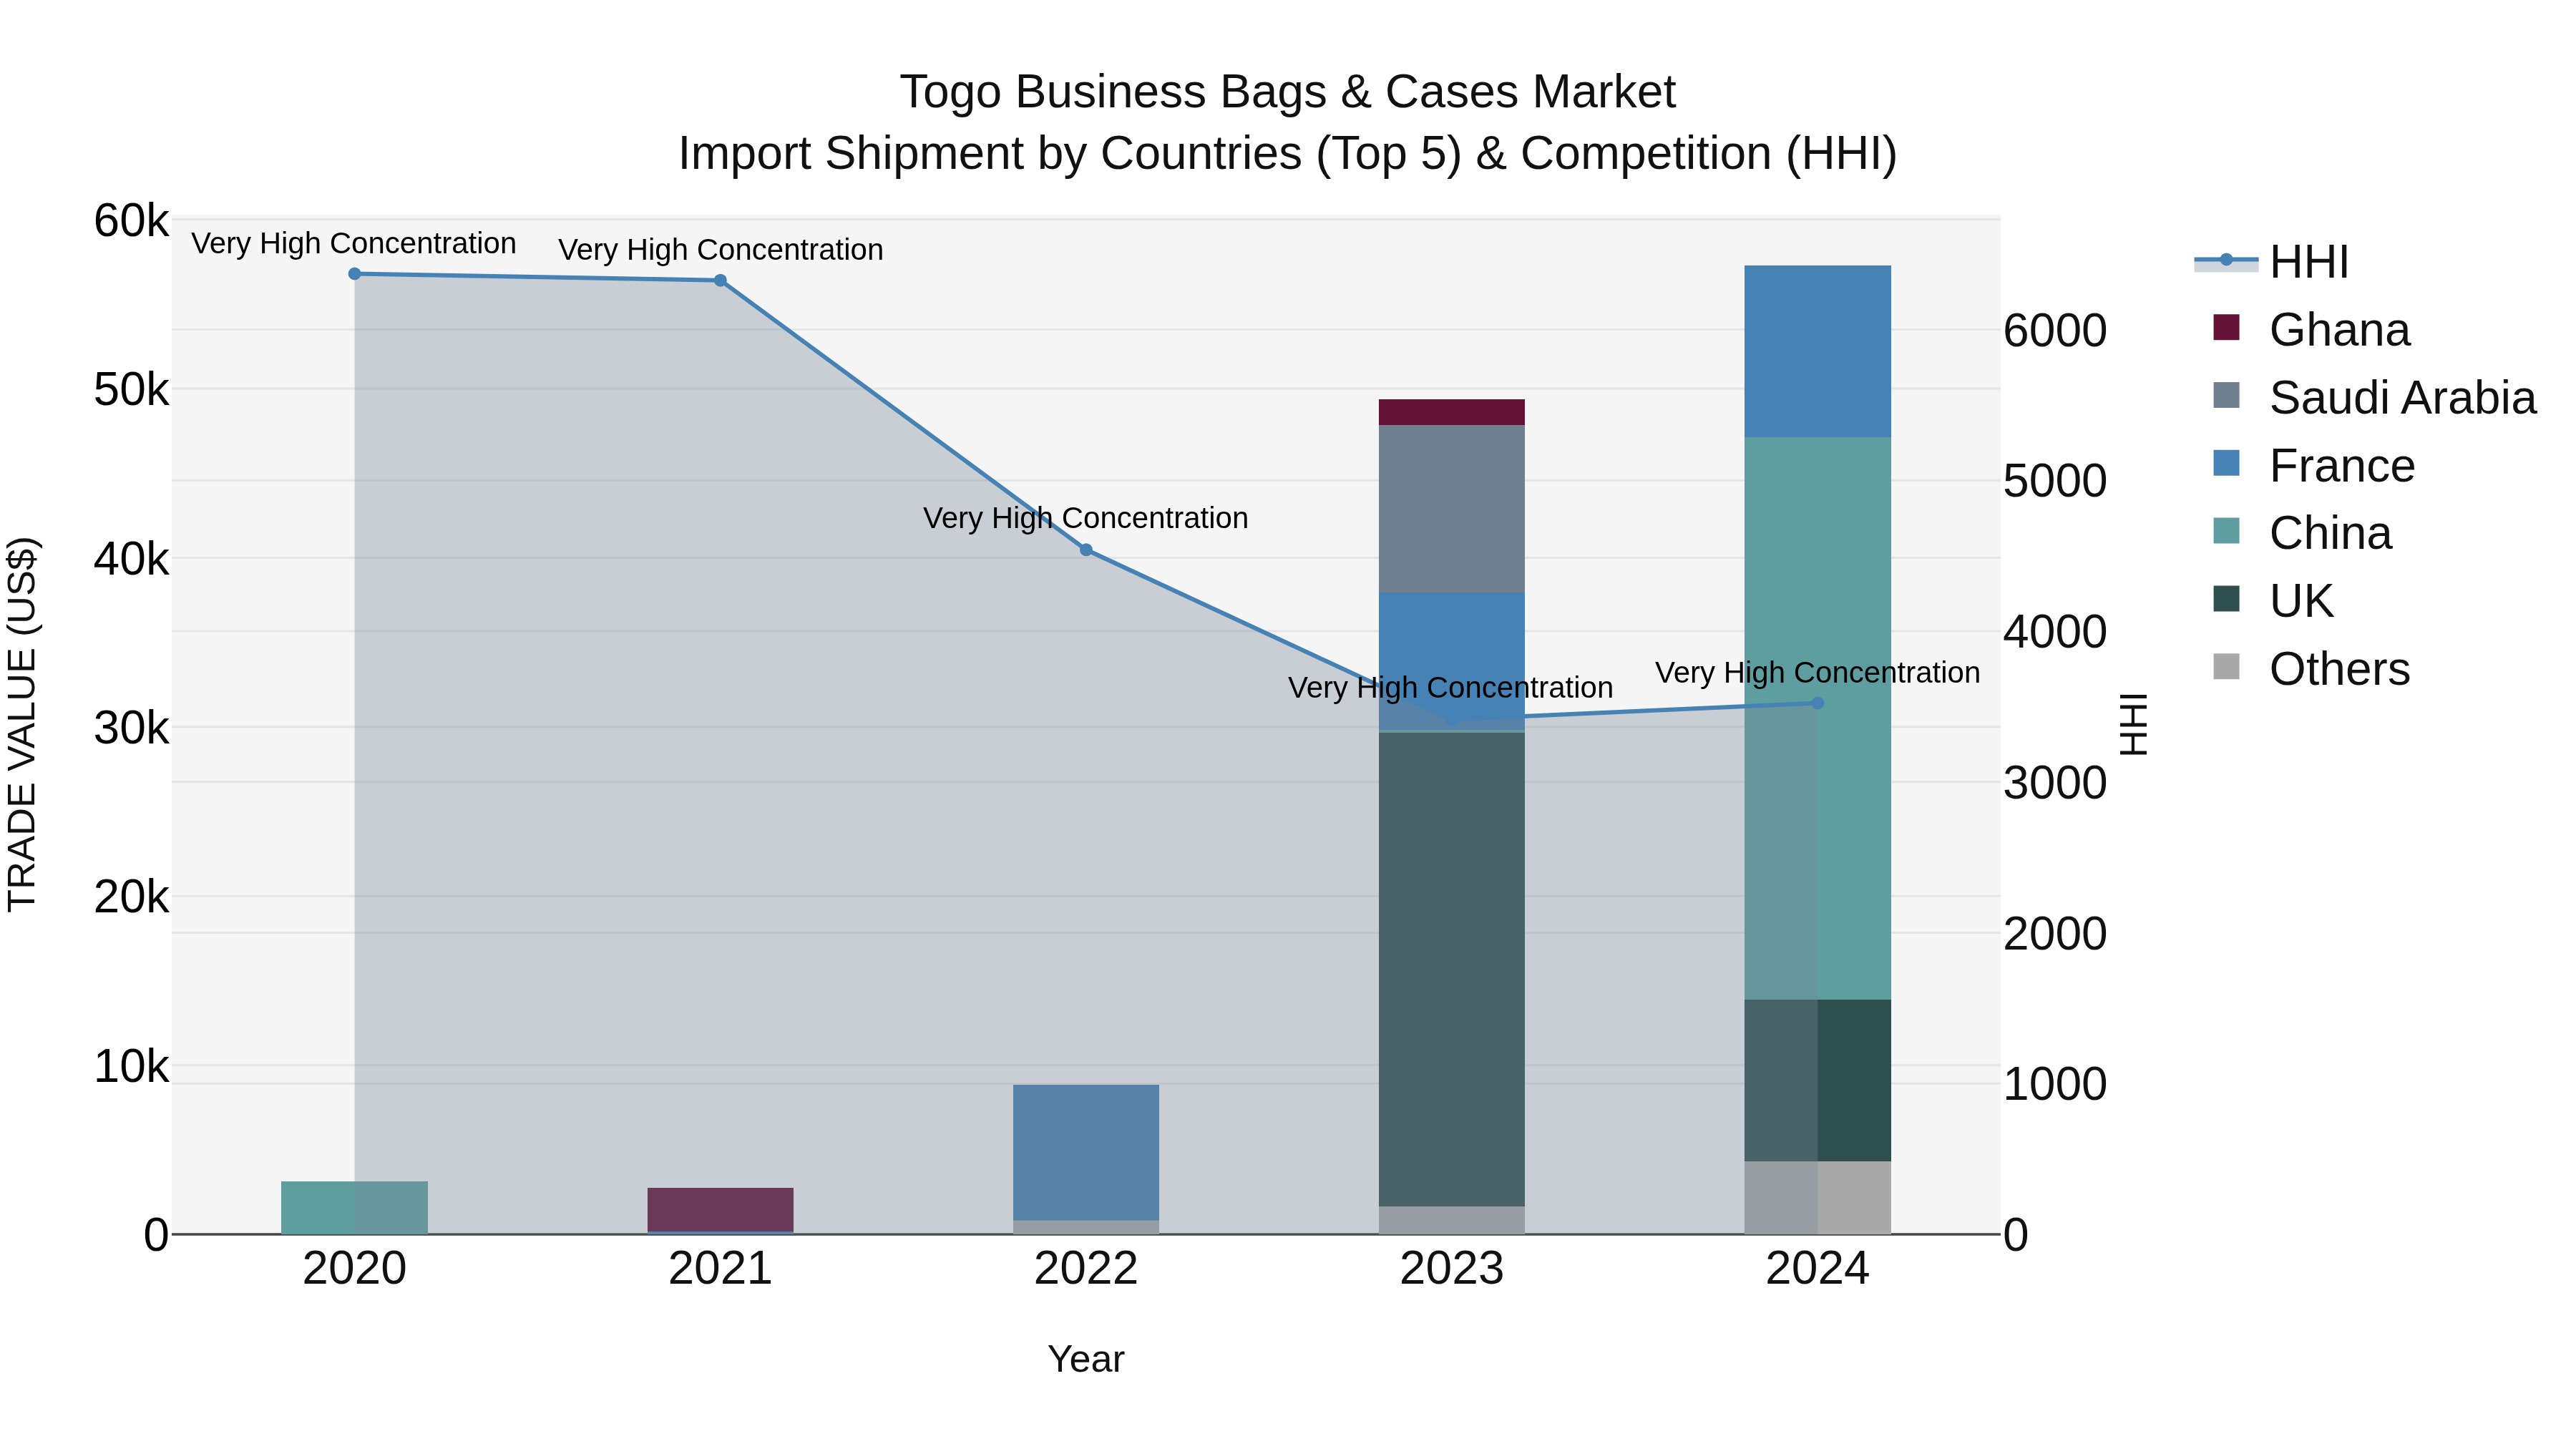Click the 50k trade value tick
This screenshot has width=2576, height=1449.
click(132, 390)
